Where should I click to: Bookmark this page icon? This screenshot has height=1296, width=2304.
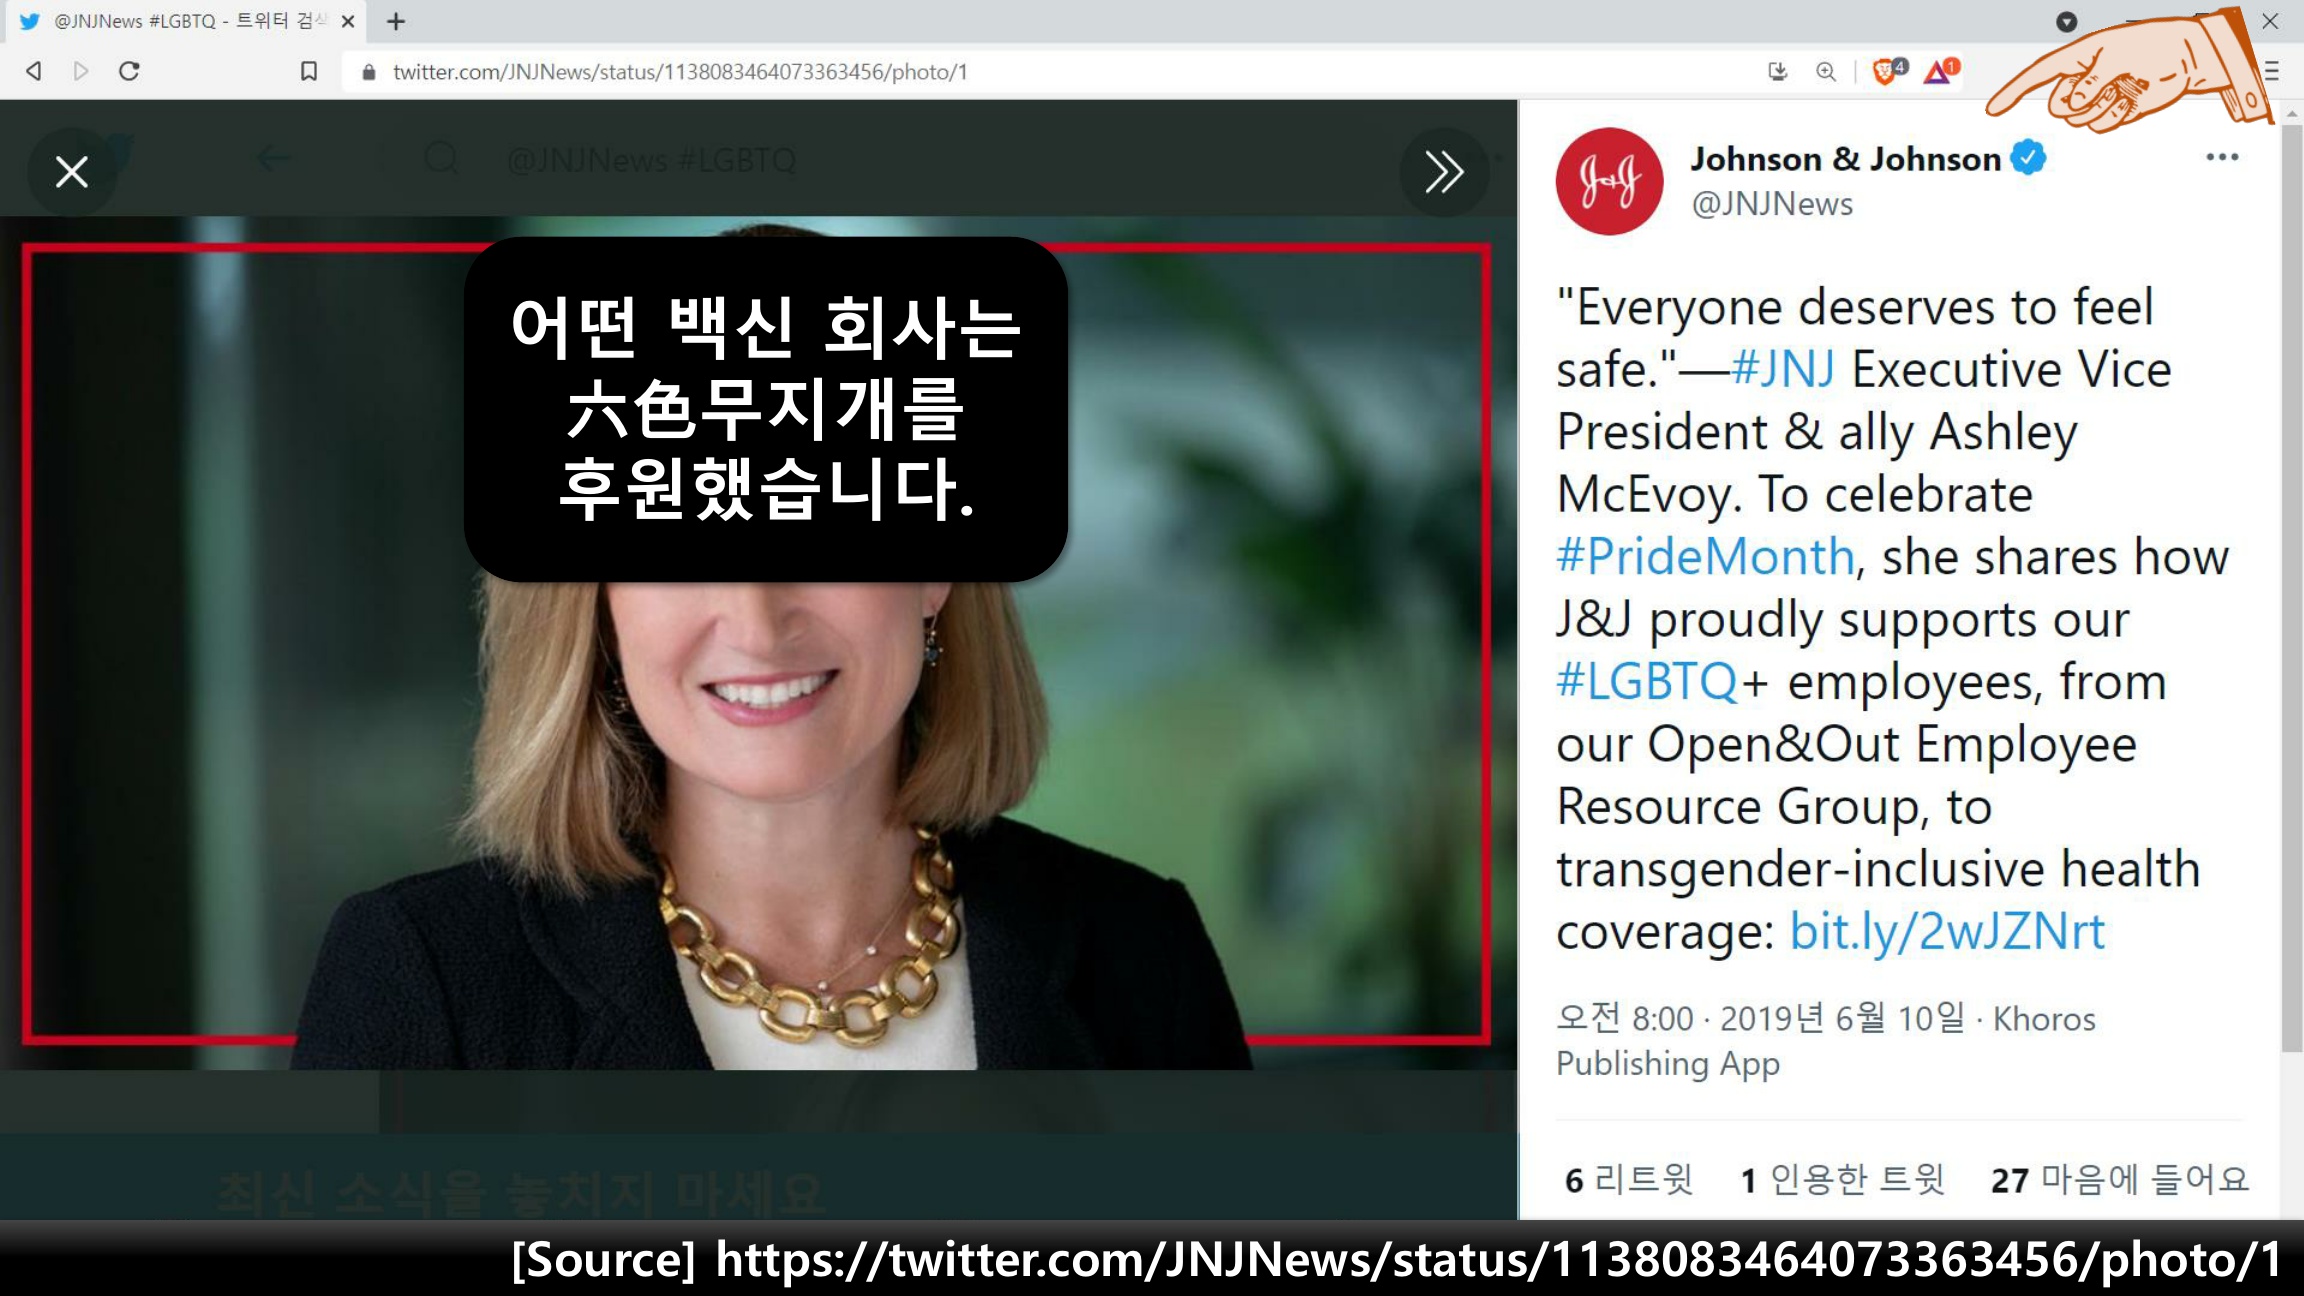coord(309,71)
